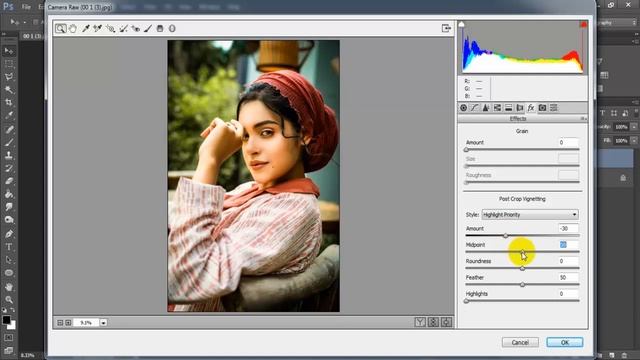Select Photoshop Move tool
Image resolution: width=640 pixels, height=360 pixels.
tap(9, 51)
